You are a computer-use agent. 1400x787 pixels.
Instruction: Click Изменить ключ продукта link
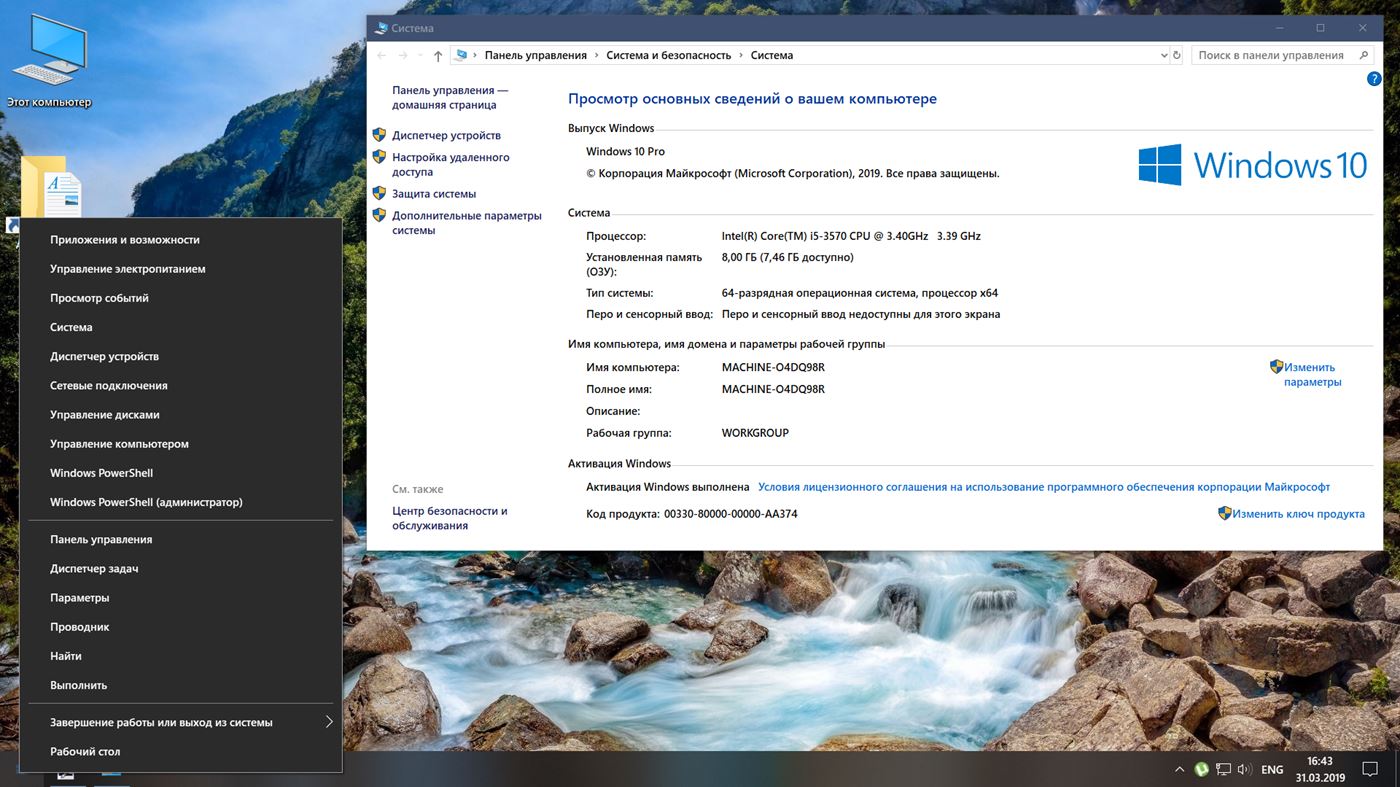(1298, 514)
